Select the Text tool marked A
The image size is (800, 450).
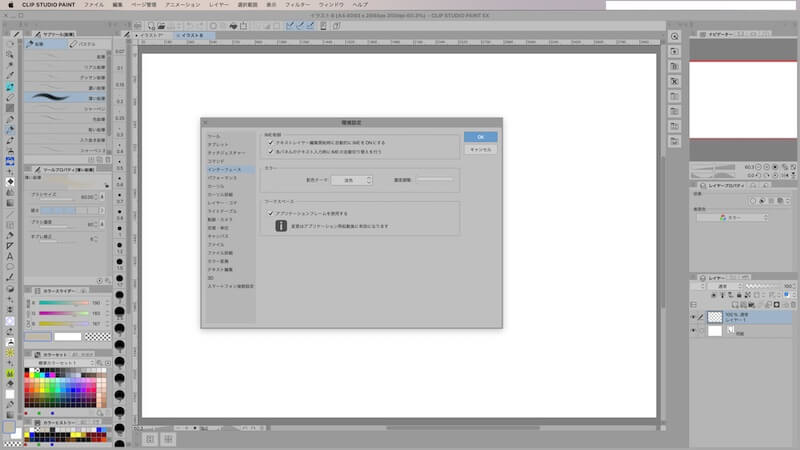coord(9,256)
